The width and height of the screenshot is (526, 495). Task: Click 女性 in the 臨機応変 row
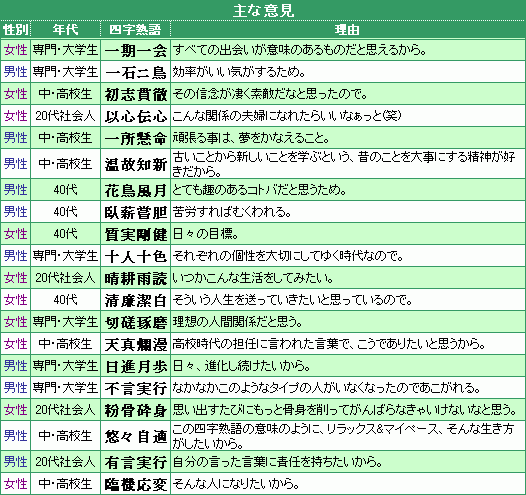(x=15, y=484)
